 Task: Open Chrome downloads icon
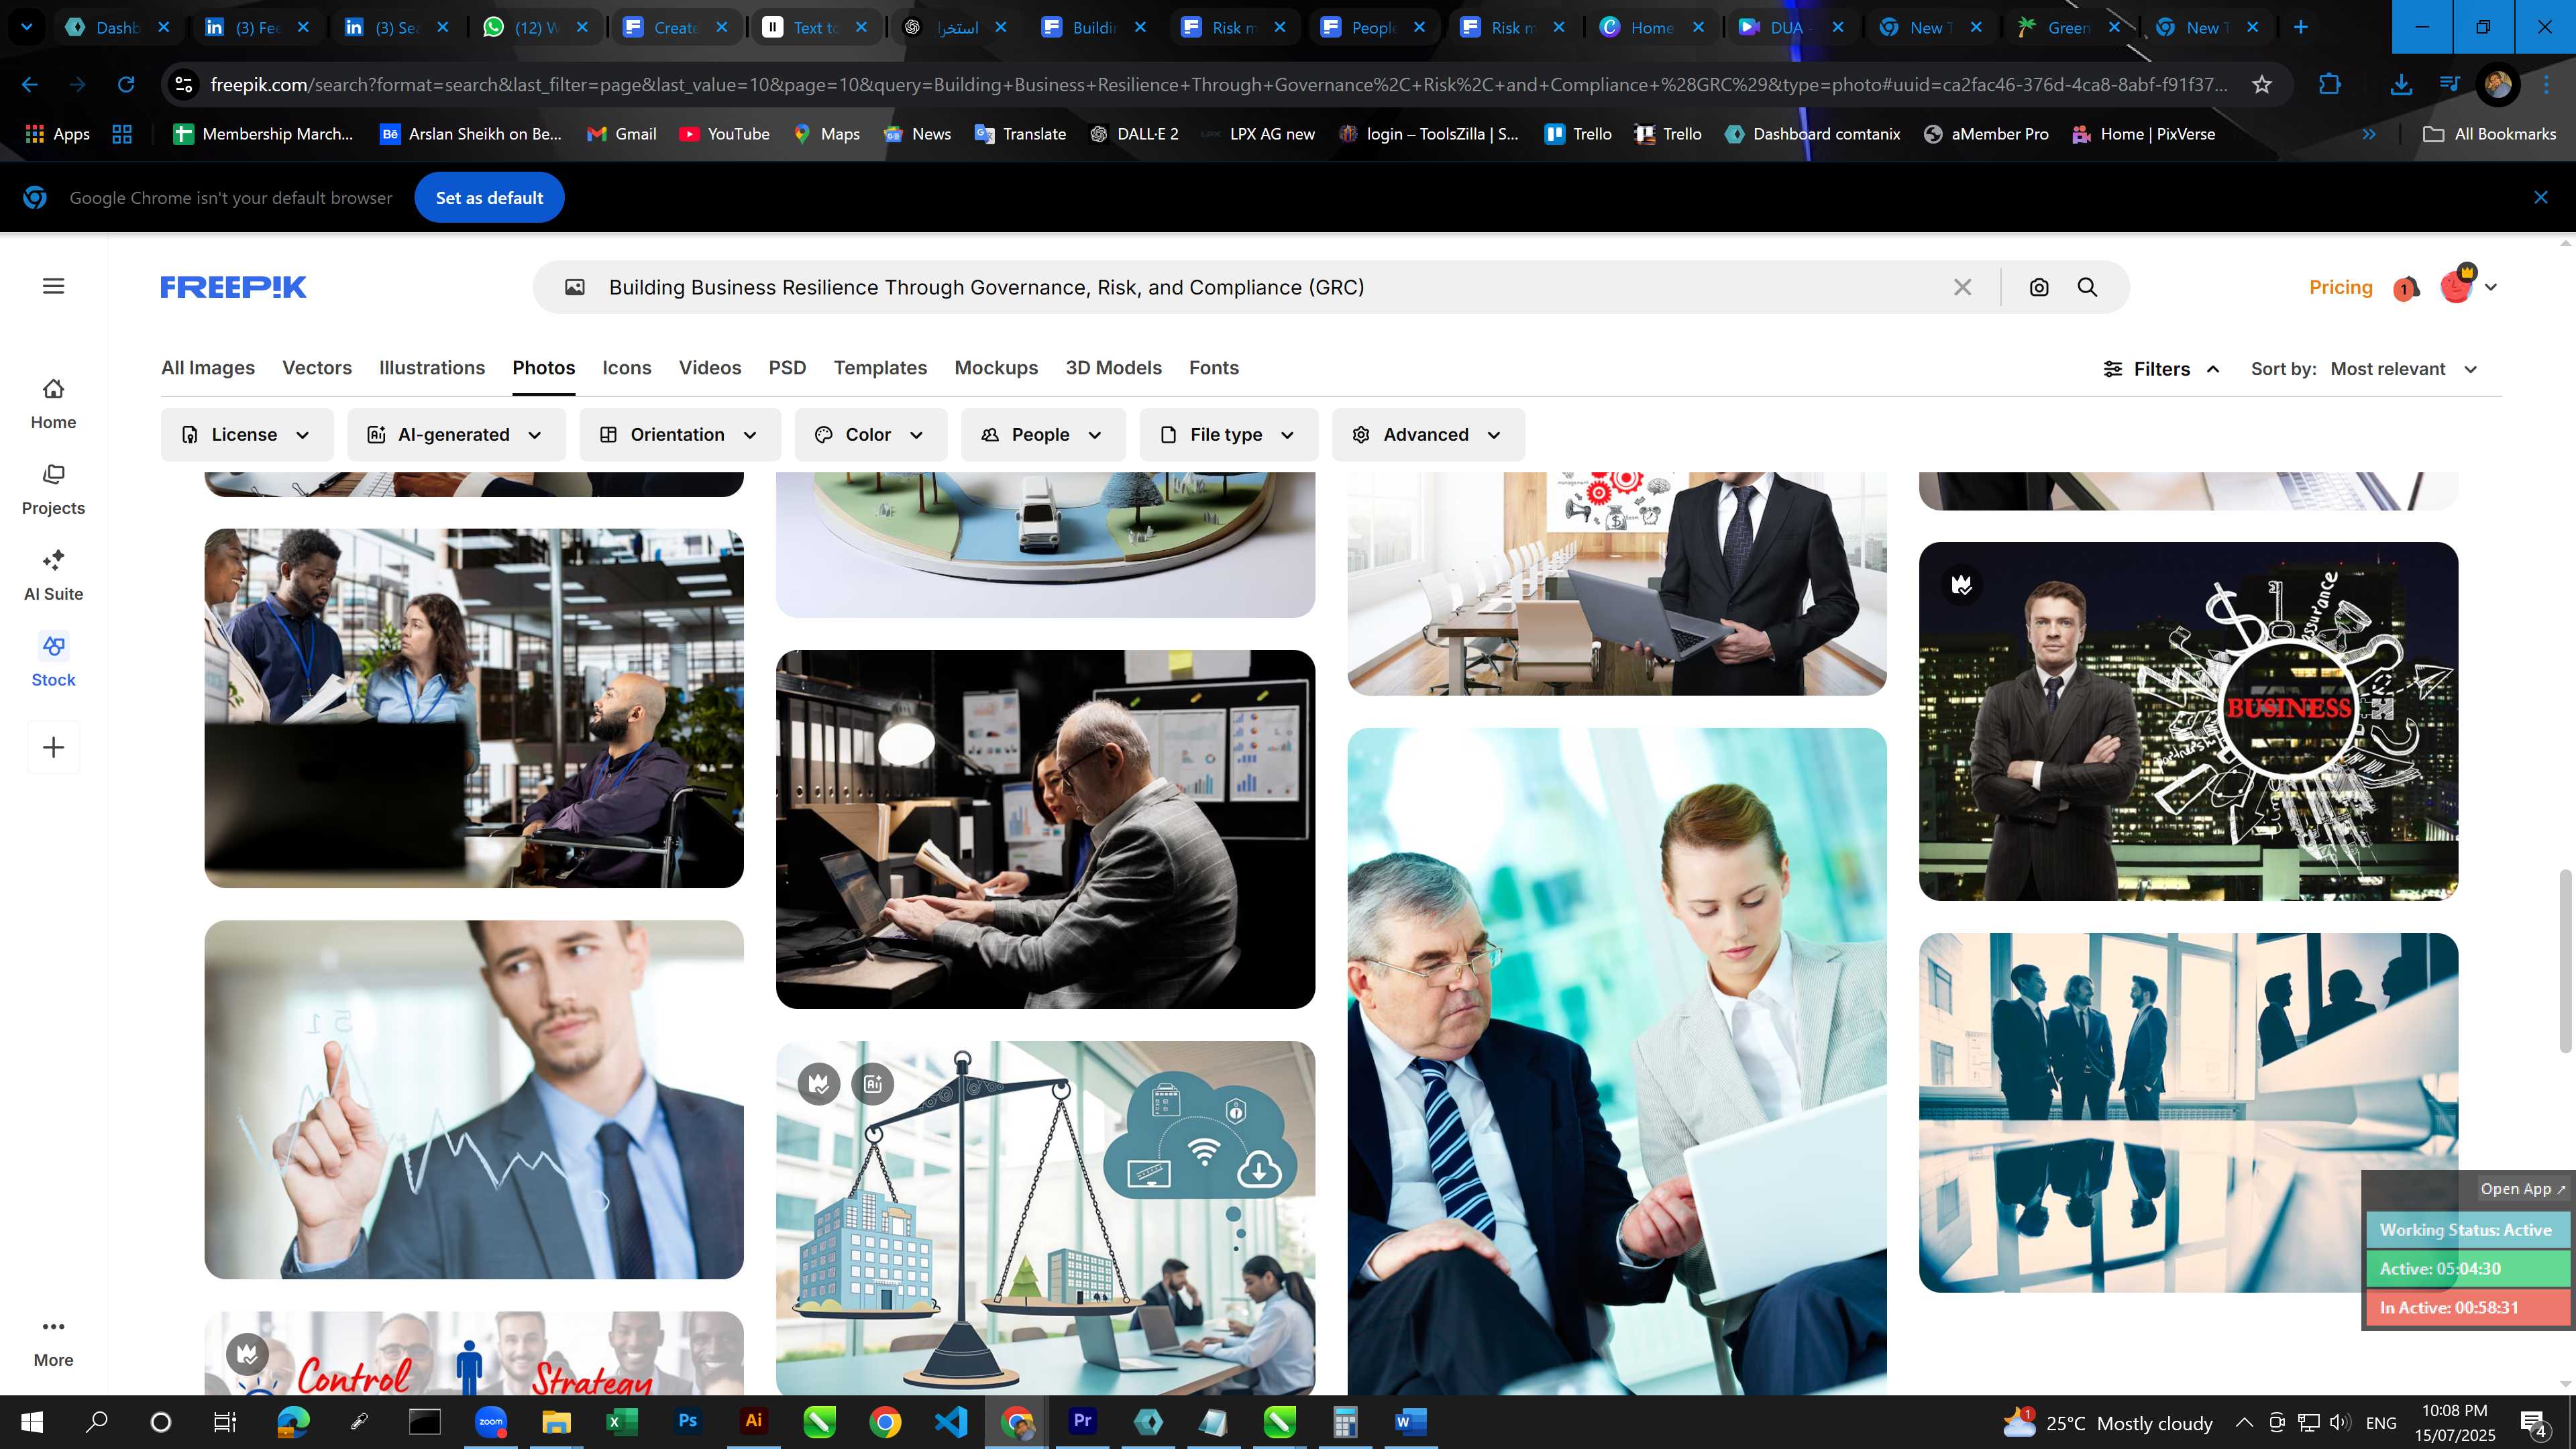[2401, 85]
